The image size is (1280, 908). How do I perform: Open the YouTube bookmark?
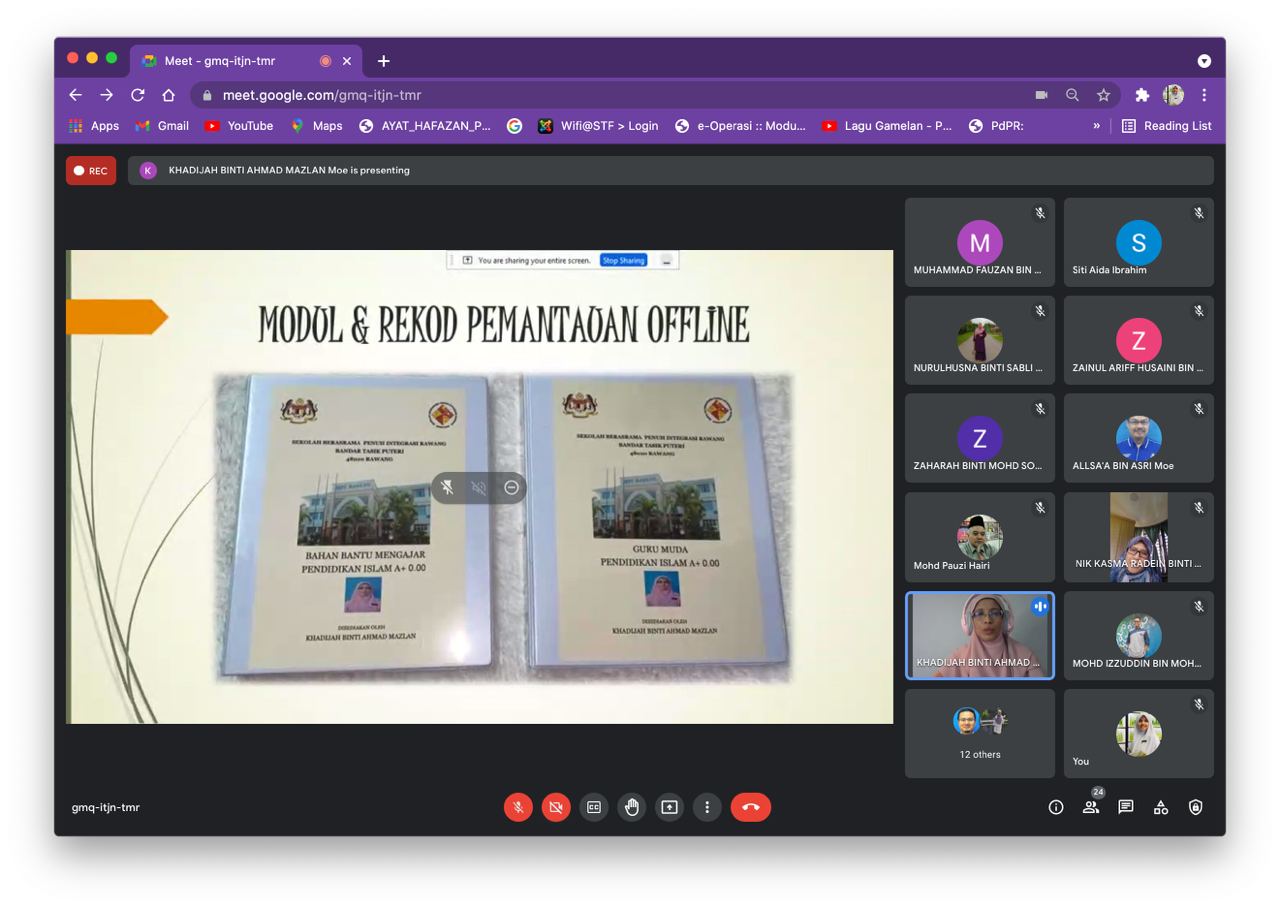coord(239,126)
